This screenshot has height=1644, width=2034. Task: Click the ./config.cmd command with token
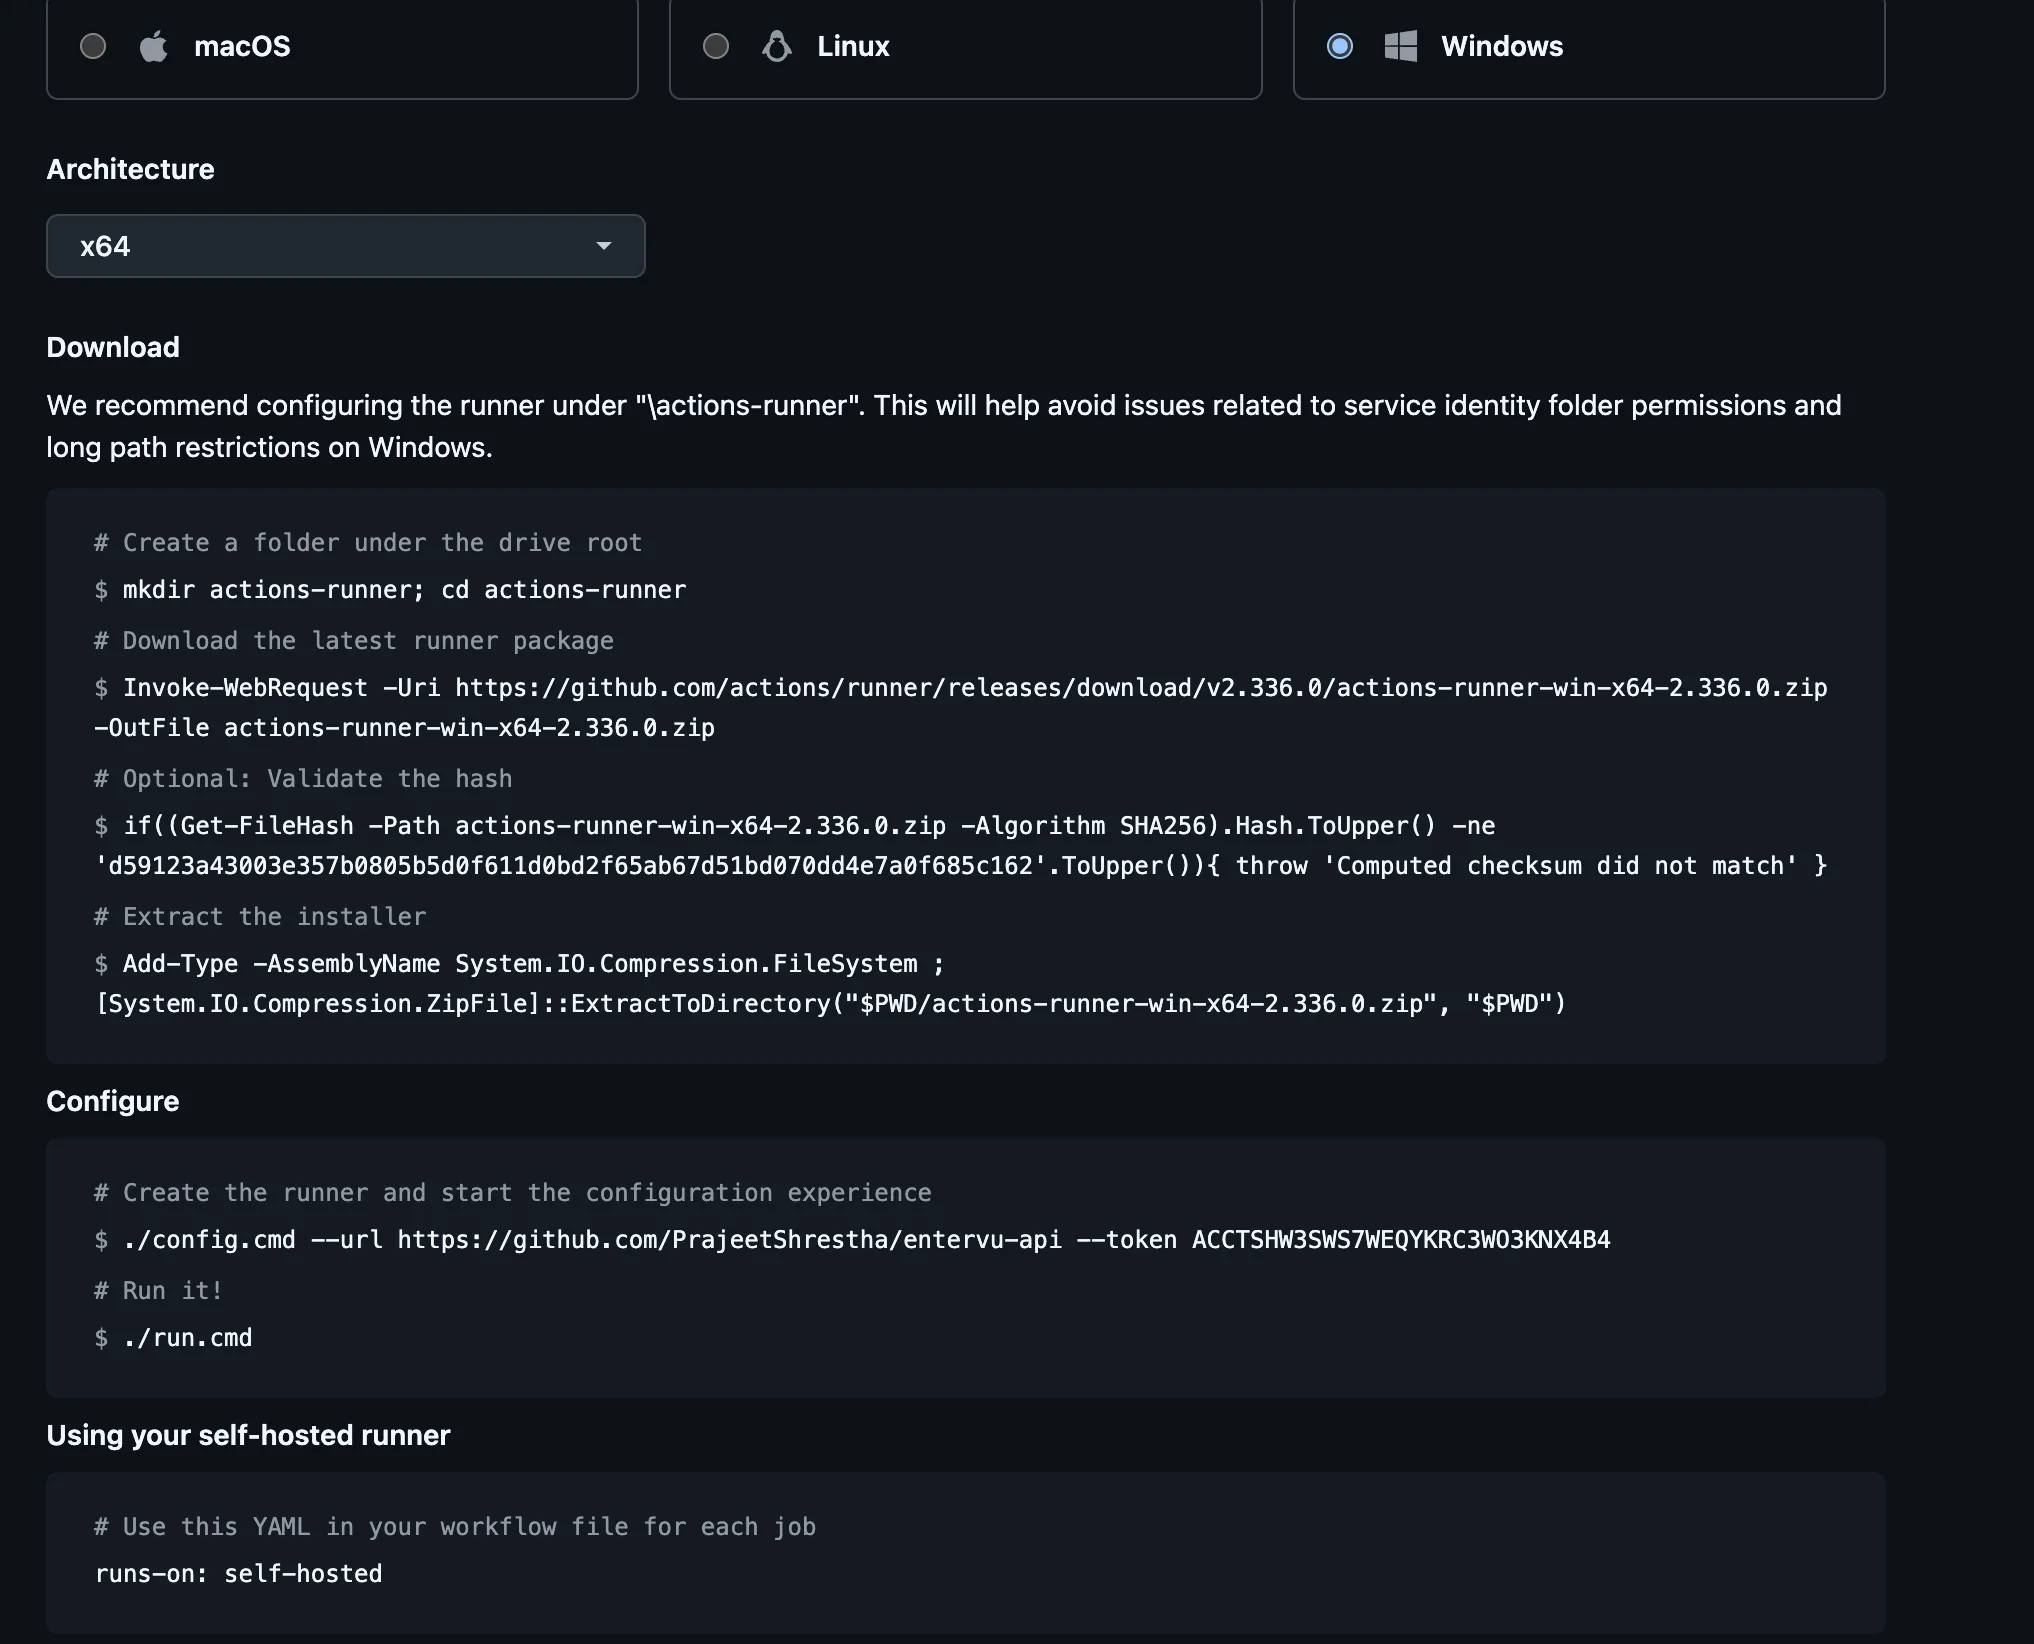click(x=866, y=1240)
